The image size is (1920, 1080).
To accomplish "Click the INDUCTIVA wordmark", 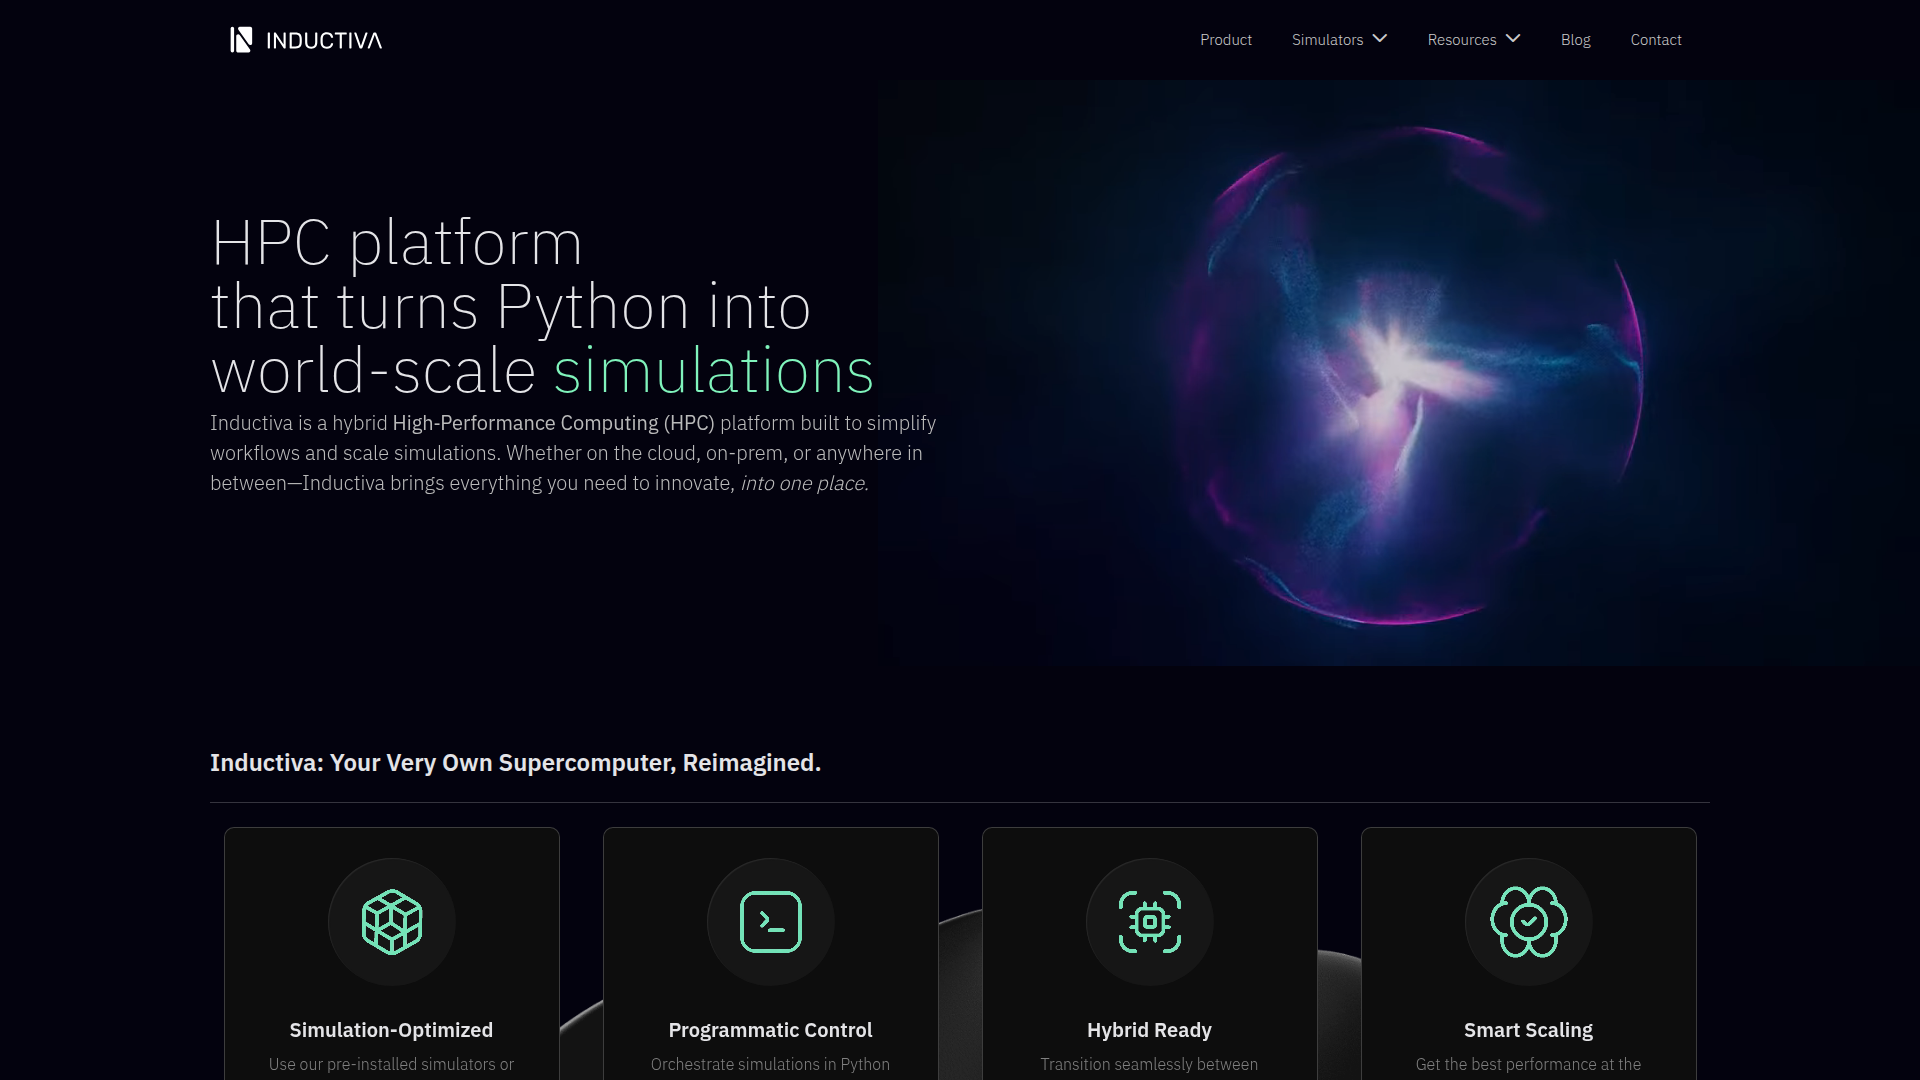I will click(x=324, y=41).
